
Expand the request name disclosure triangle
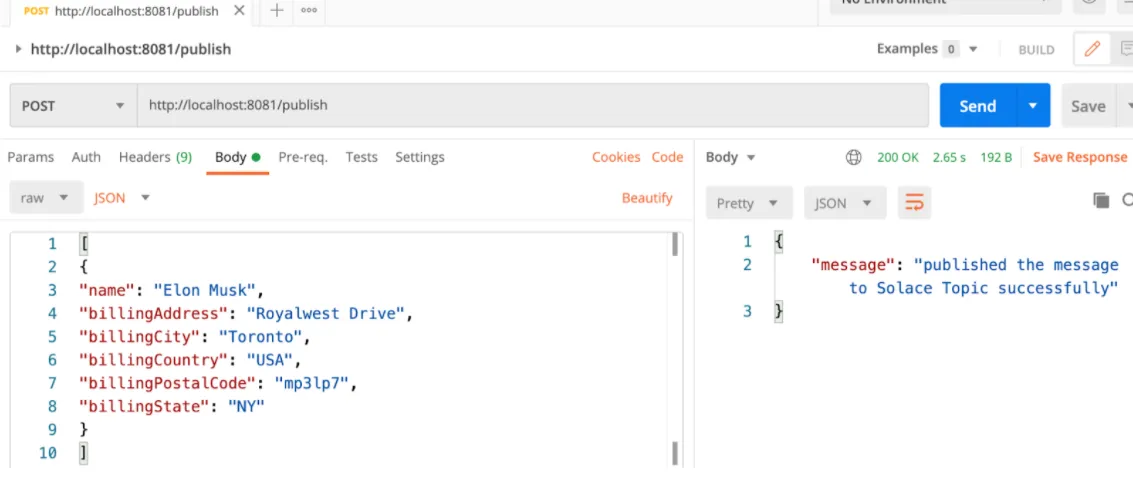click(x=19, y=49)
